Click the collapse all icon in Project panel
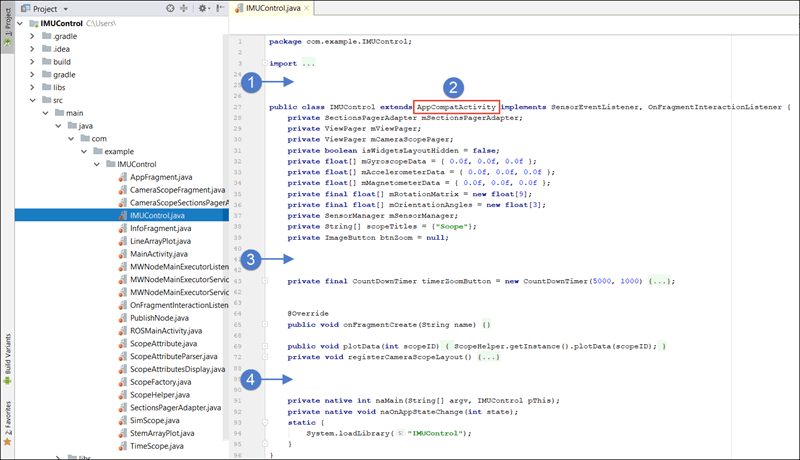This screenshot has width=800, height=460. click(183, 8)
